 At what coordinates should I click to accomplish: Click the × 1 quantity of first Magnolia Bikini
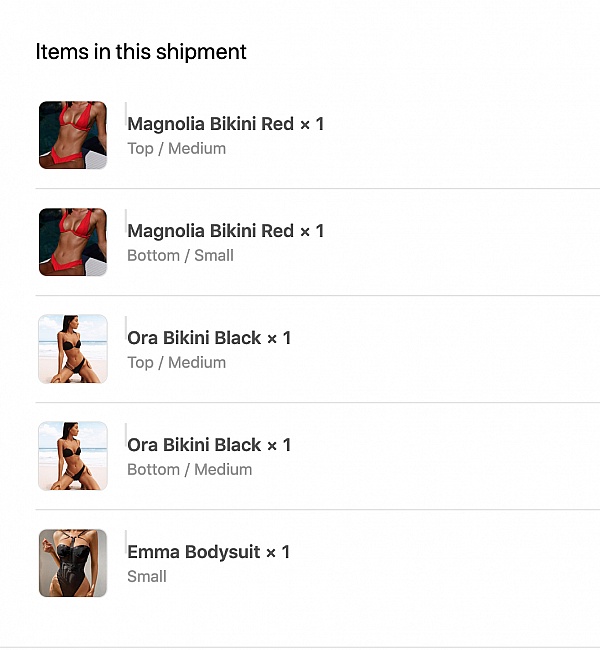(x=312, y=124)
